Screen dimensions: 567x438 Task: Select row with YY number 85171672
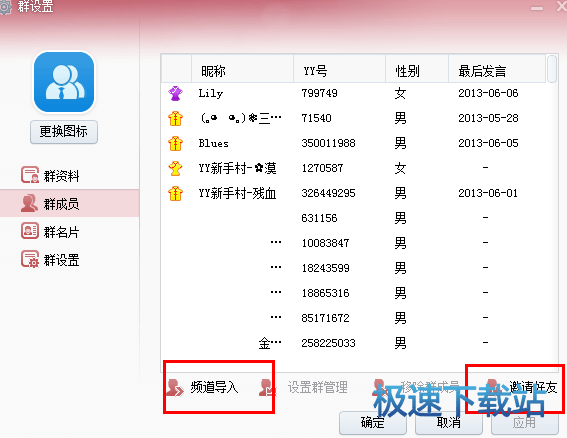click(354, 318)
